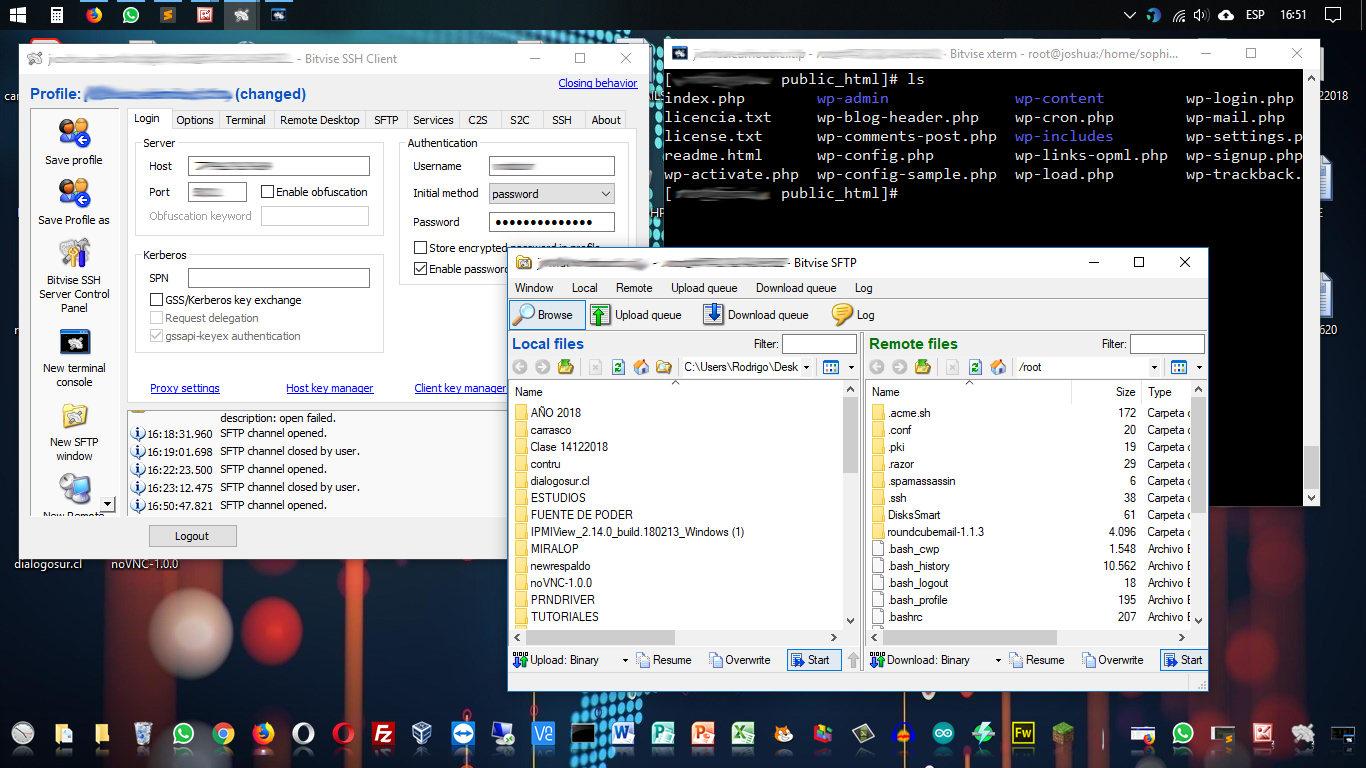Image resolution: width=1366 pixels, height=768 pixels.
Task: Click the Save profile icon
Action: pos(74,133)
